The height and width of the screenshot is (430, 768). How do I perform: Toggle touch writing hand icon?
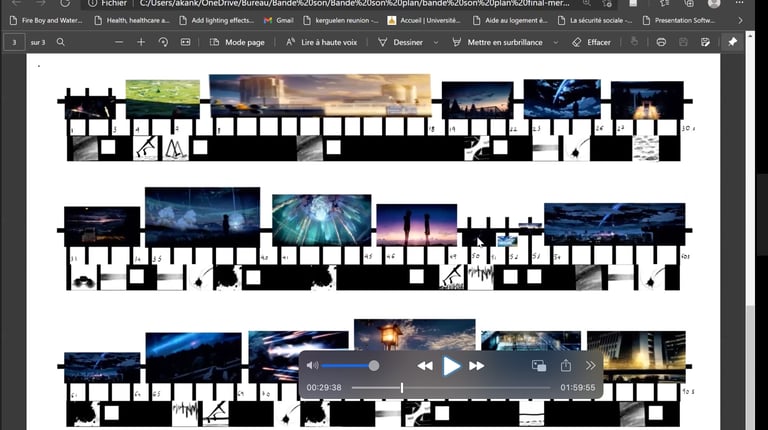point(634,42)
